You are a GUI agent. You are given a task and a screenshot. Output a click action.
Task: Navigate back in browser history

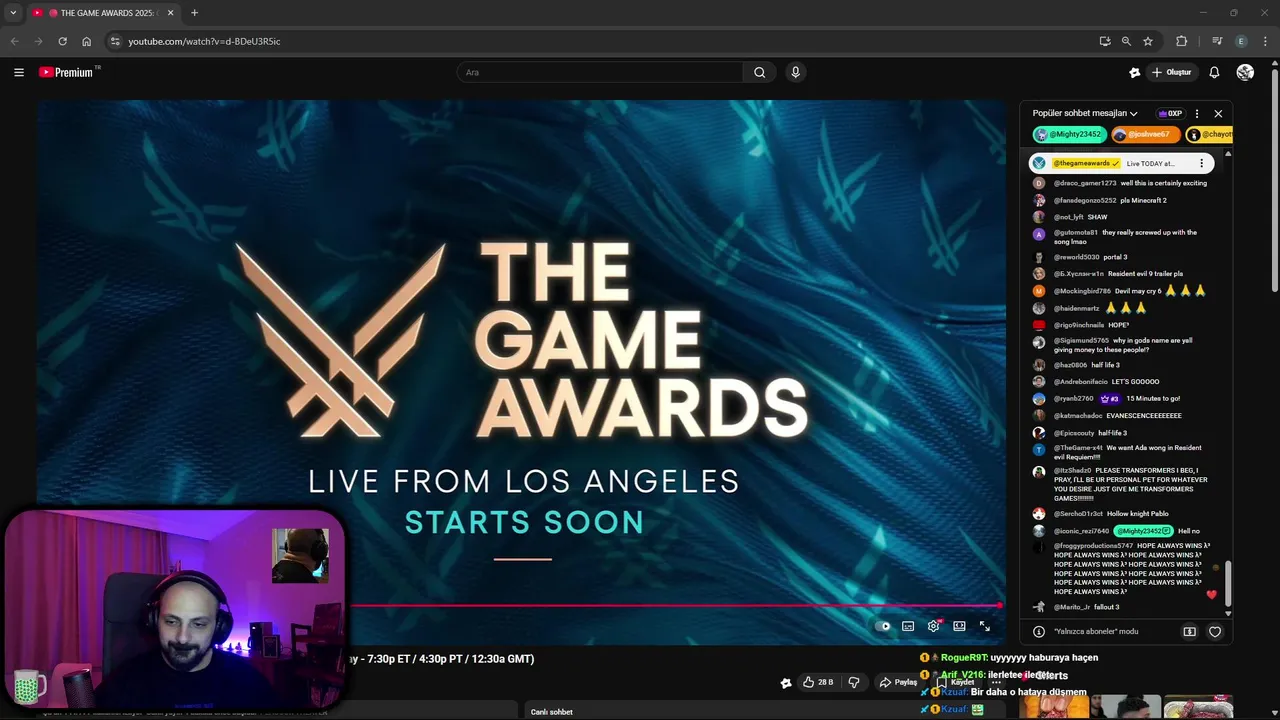coord(14,41)
